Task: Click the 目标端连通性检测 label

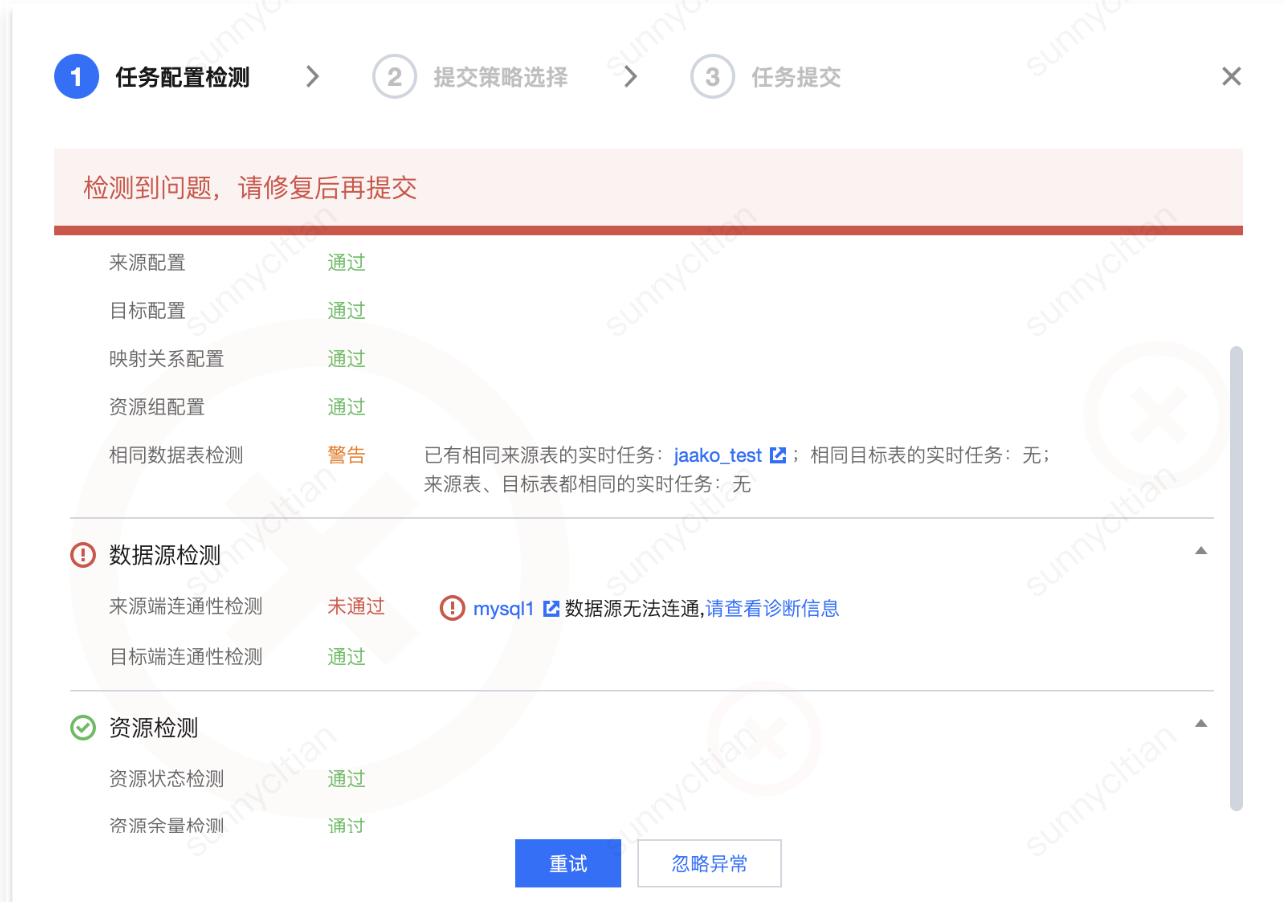Action: 186,657
